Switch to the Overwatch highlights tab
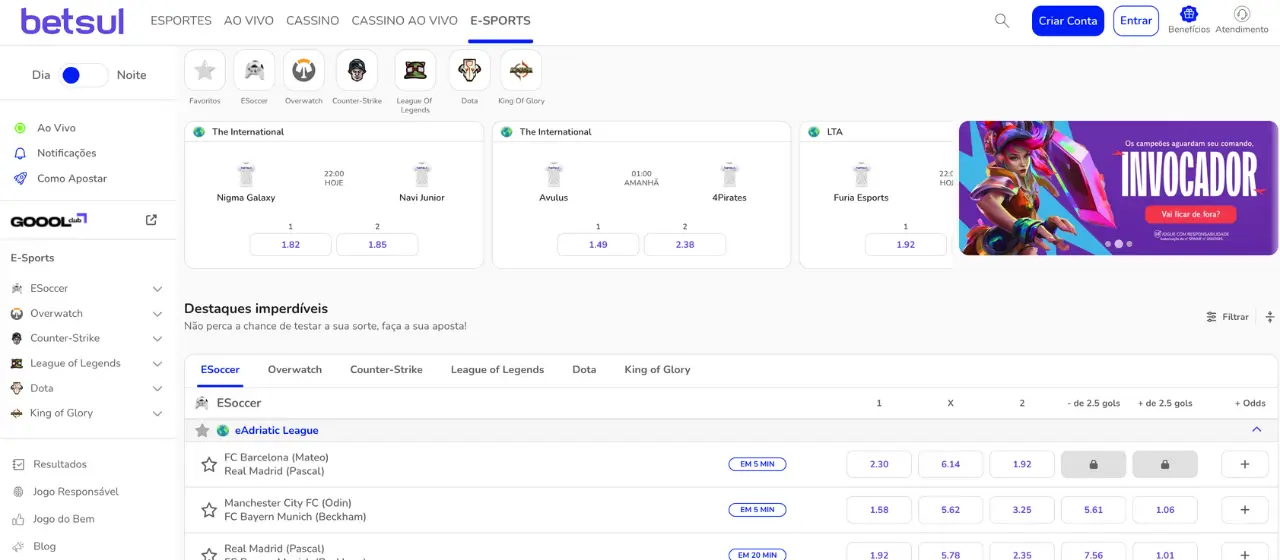The height and width of the screenshot is (560, 1280). (x=295, y=369)
